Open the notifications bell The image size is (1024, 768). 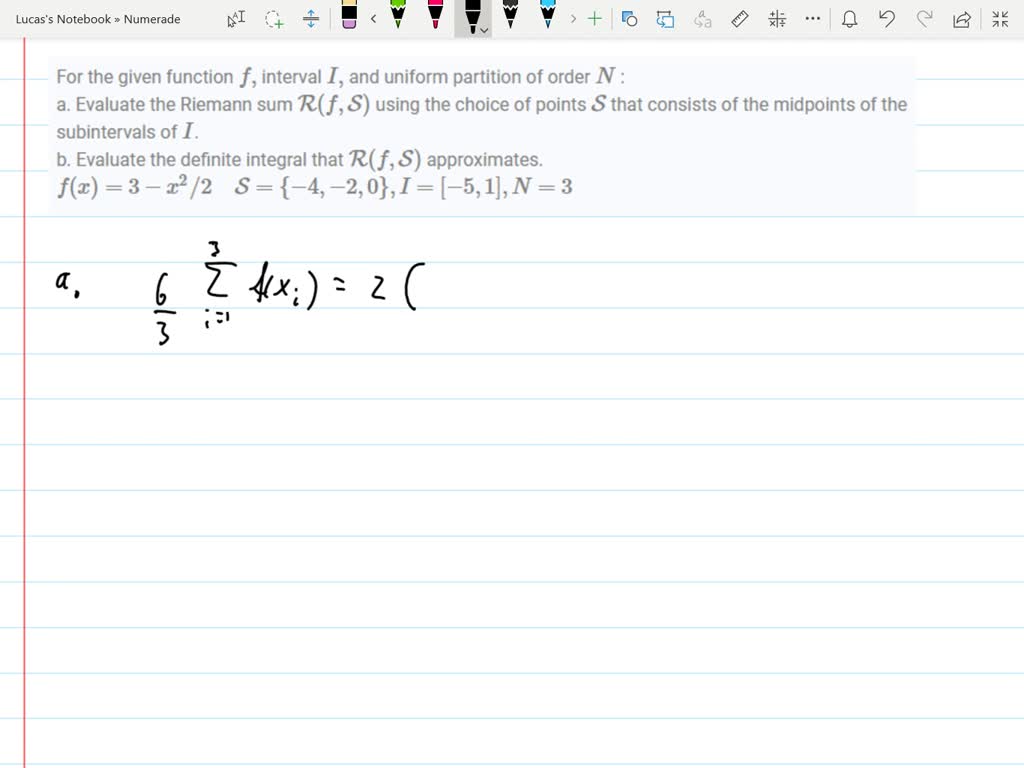click(x=849, y=19)
